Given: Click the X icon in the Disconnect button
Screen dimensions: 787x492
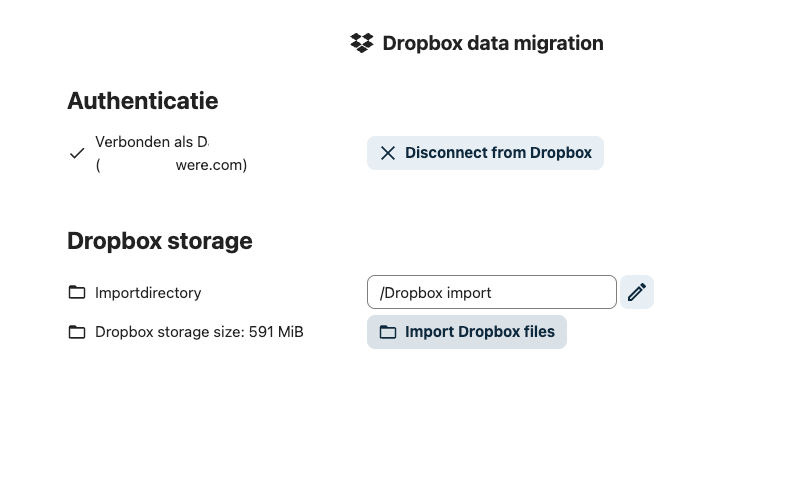Looking at the screenshot, I should [388, 153].
